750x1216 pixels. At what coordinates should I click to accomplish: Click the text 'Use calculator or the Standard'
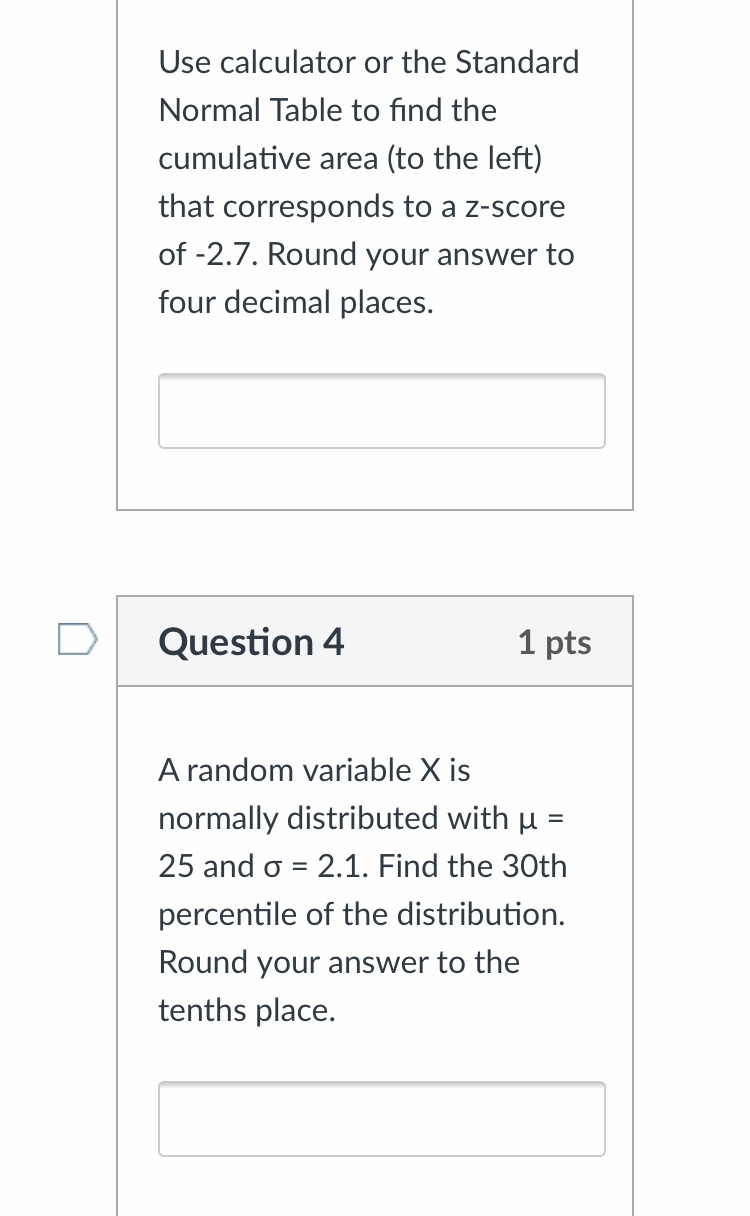coord(368,62)
